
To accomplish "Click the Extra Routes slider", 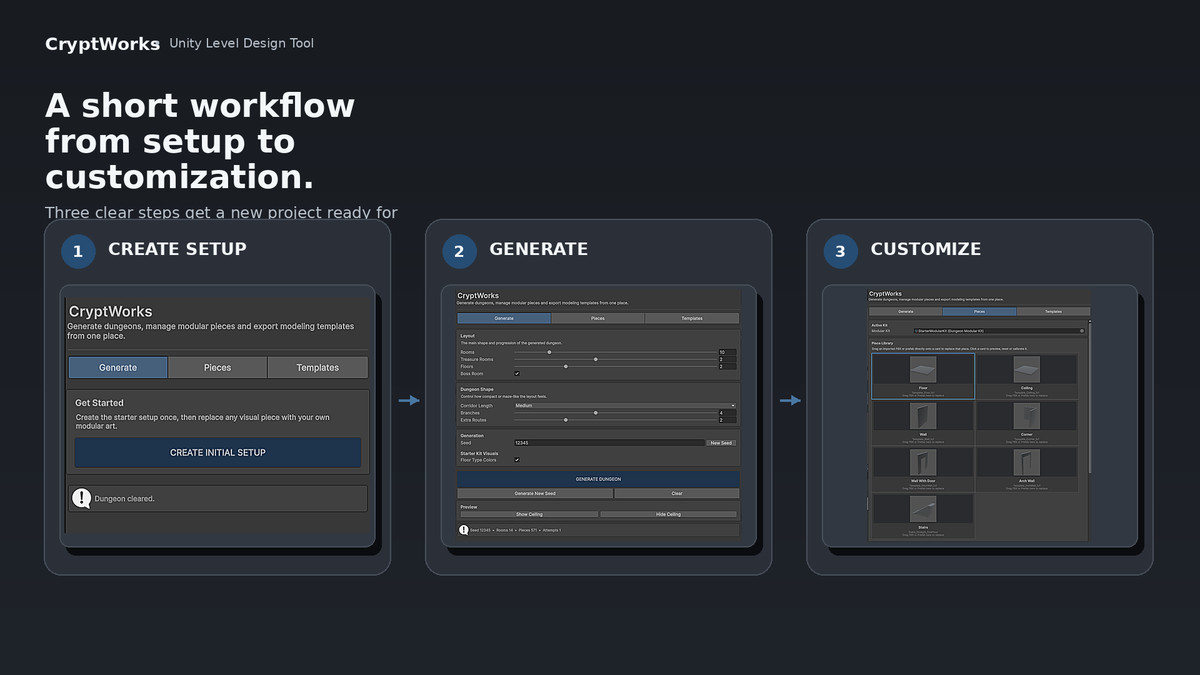I will (x=615, y=420).
